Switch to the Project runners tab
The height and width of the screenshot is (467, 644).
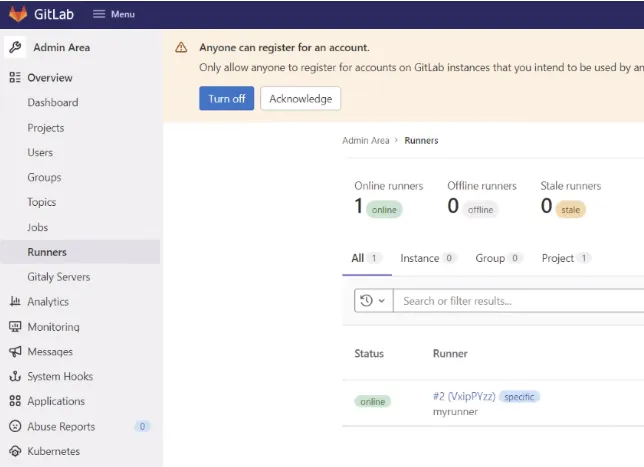coord(566,258)
